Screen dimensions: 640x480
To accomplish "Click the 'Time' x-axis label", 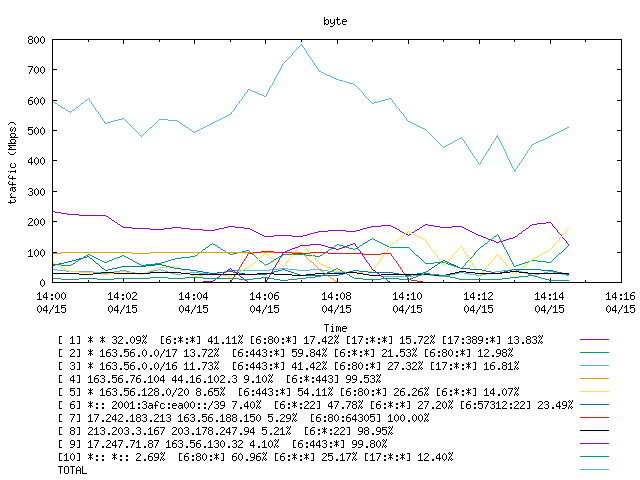I will [336, 328].
